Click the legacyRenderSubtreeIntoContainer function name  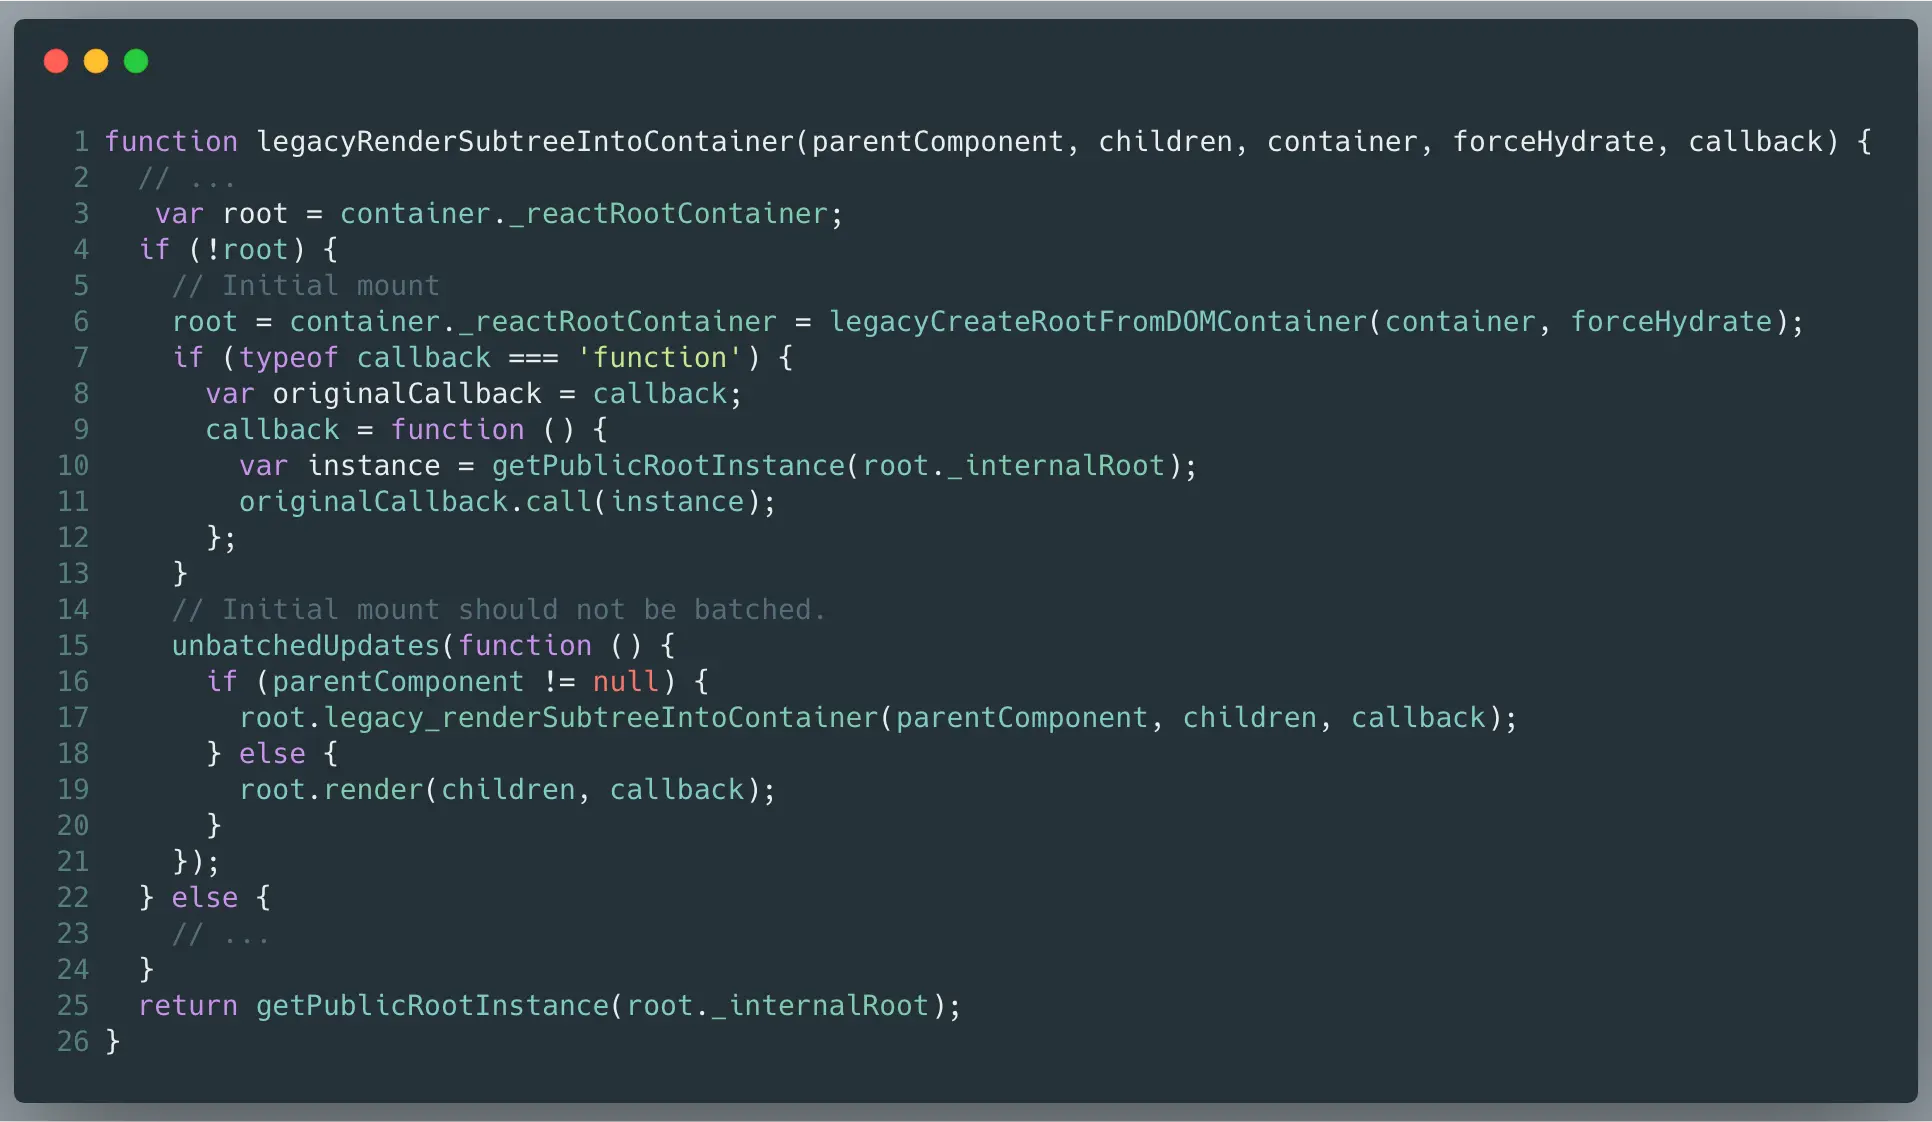click(x=524, y=142)
